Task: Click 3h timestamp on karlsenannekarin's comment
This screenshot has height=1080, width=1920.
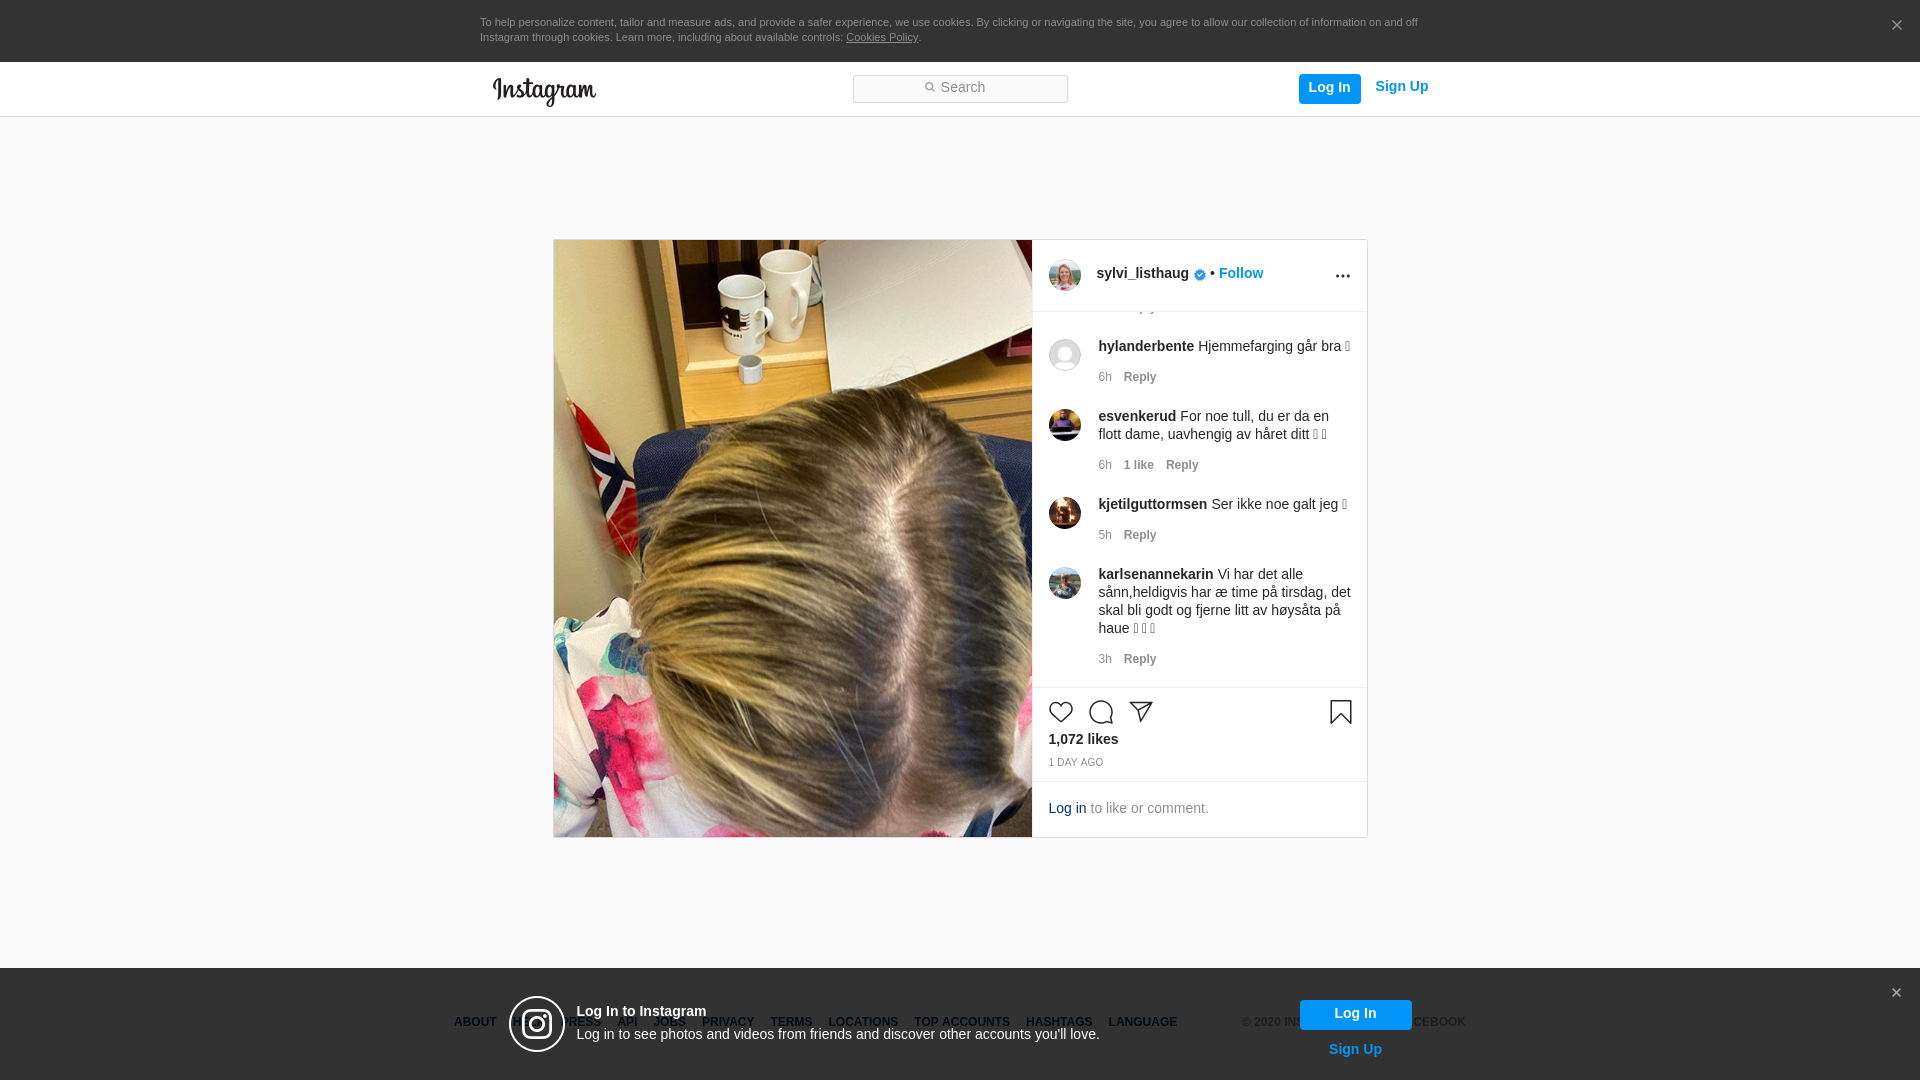Action: [x=1105, y=660]
